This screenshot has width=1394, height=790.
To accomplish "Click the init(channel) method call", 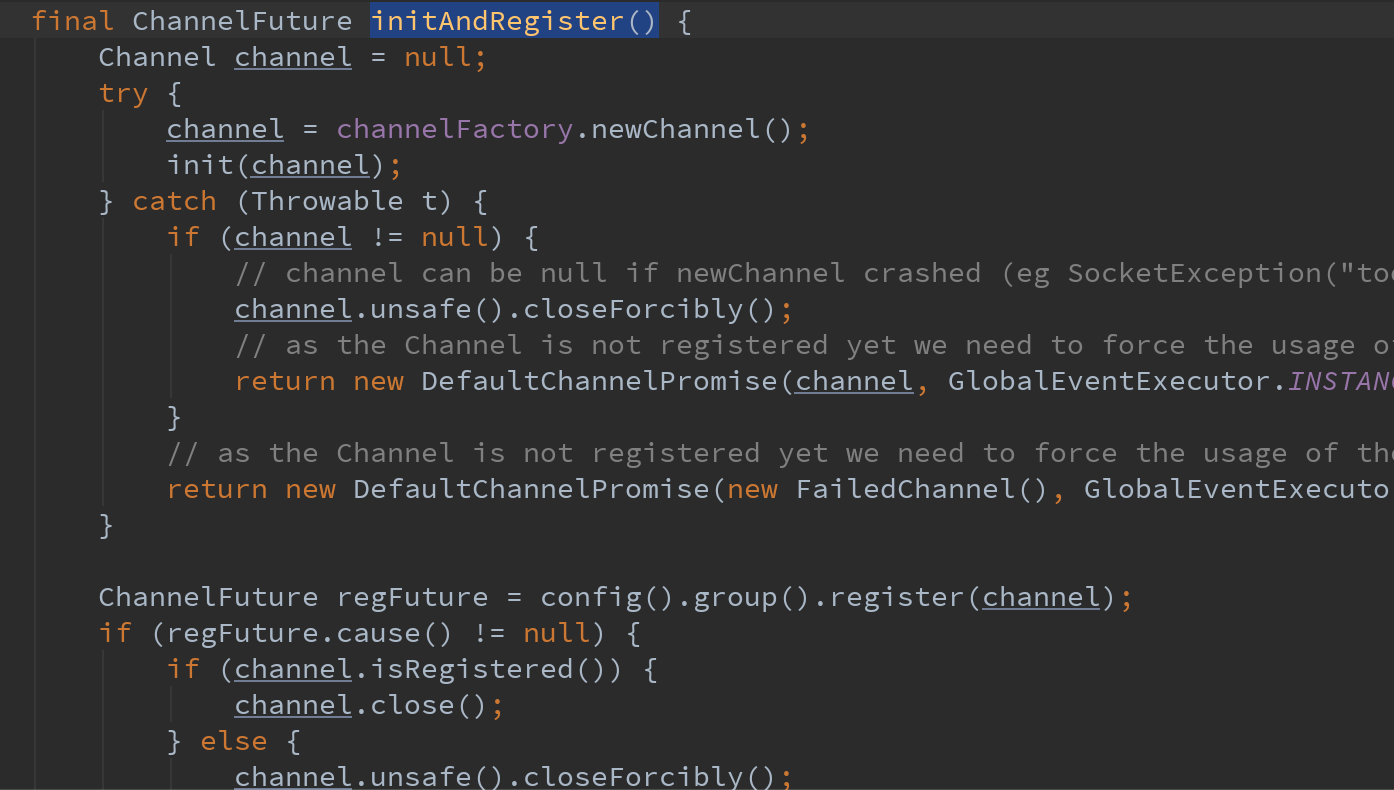I will tap(276, 165).
